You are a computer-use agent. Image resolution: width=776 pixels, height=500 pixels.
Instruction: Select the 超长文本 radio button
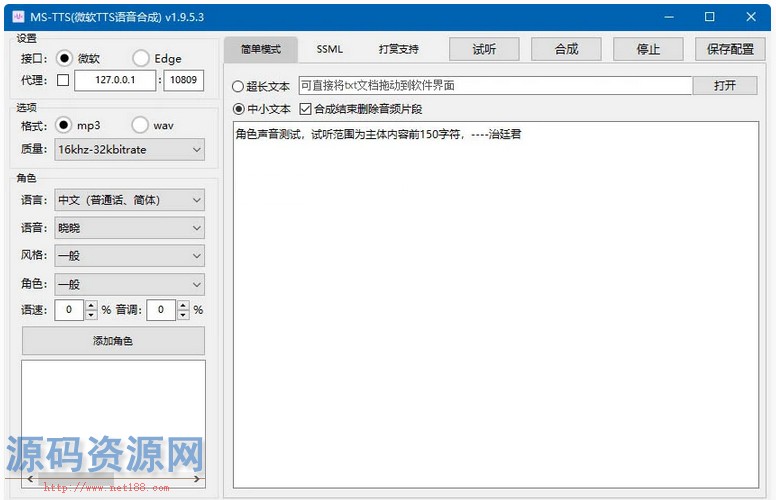(238, 87)
